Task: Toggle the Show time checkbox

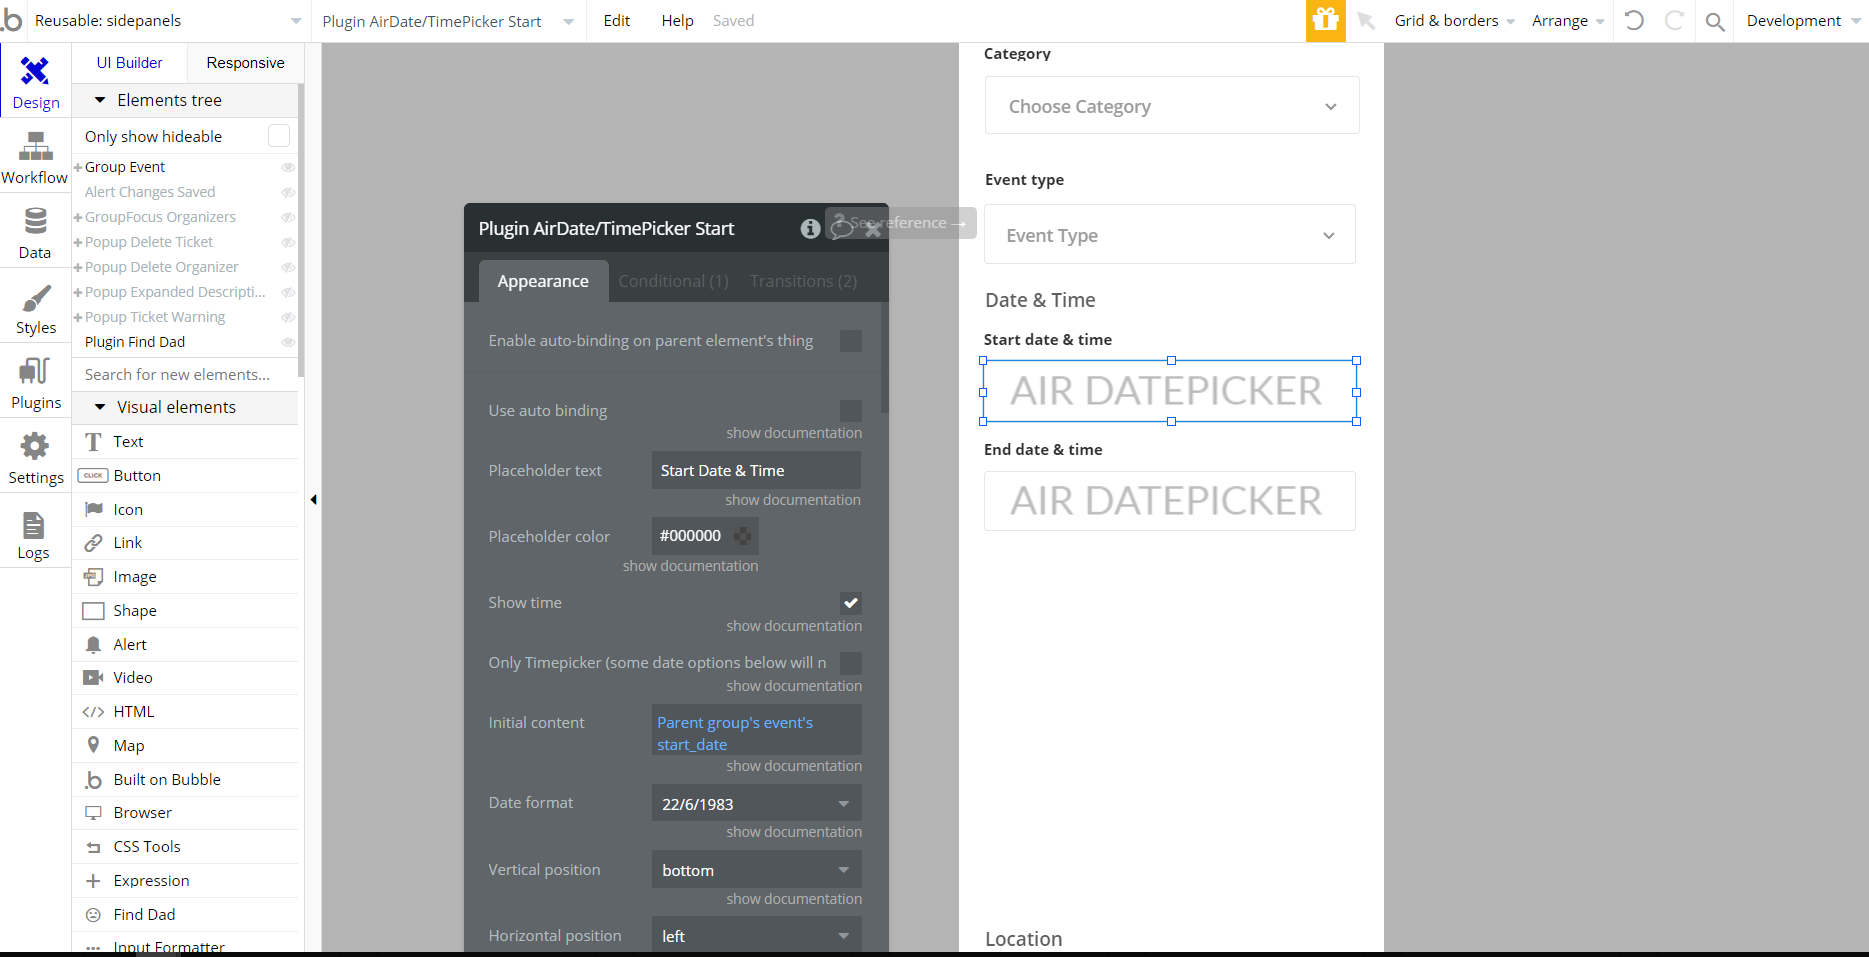Action: [850, 603]
